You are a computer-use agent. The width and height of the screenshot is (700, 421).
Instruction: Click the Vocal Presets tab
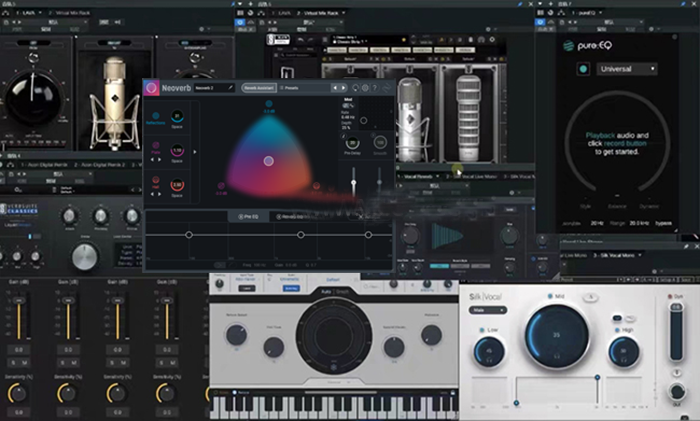(417, 177)
